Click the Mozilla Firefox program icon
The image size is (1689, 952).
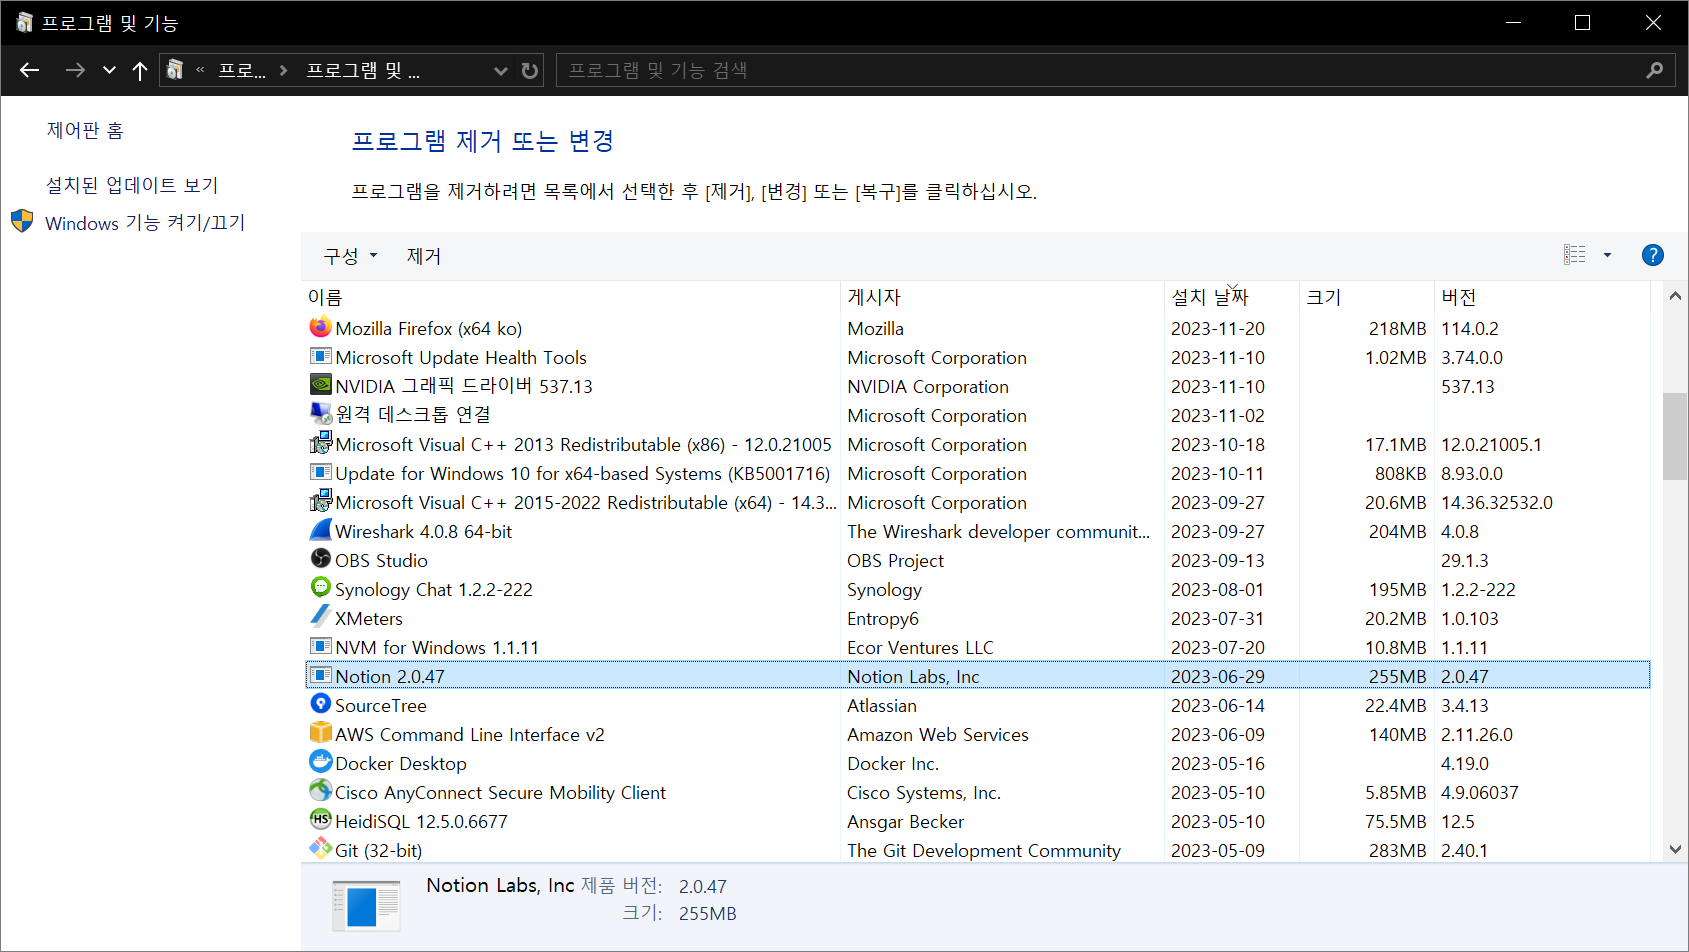click(320, 327)
